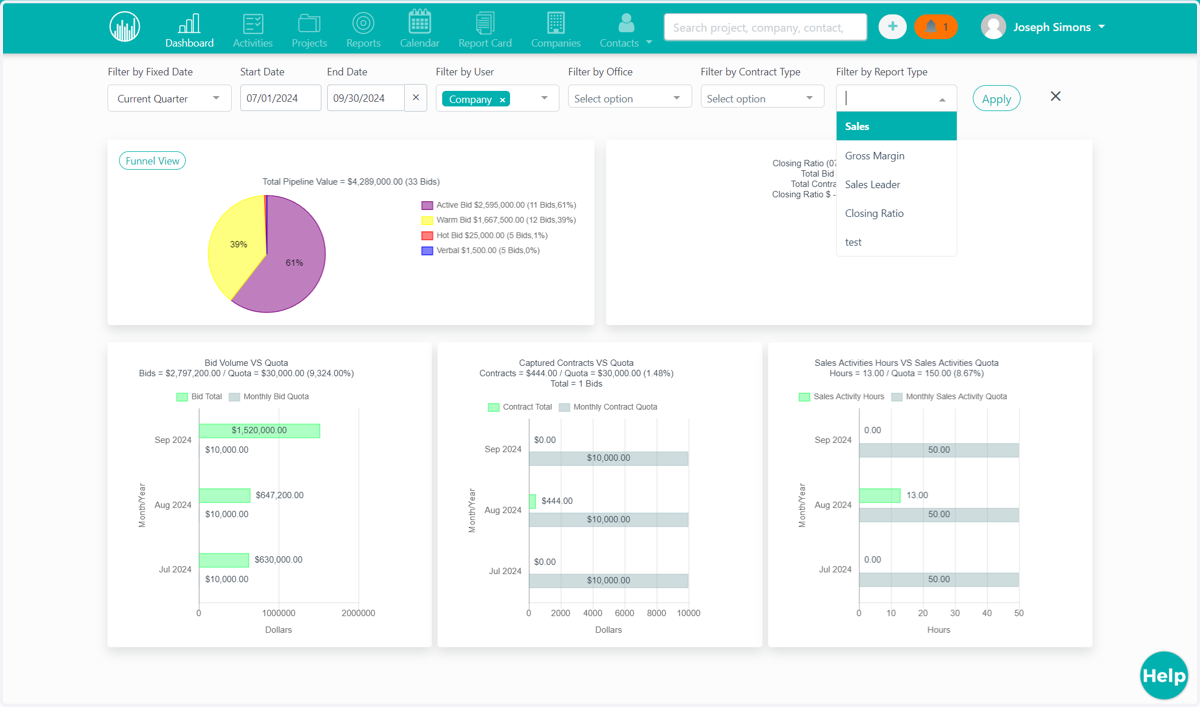The height and width of the screenshot is (707, 1200).
Task: Switch to Funnel View
Action: tap(152, 160)
